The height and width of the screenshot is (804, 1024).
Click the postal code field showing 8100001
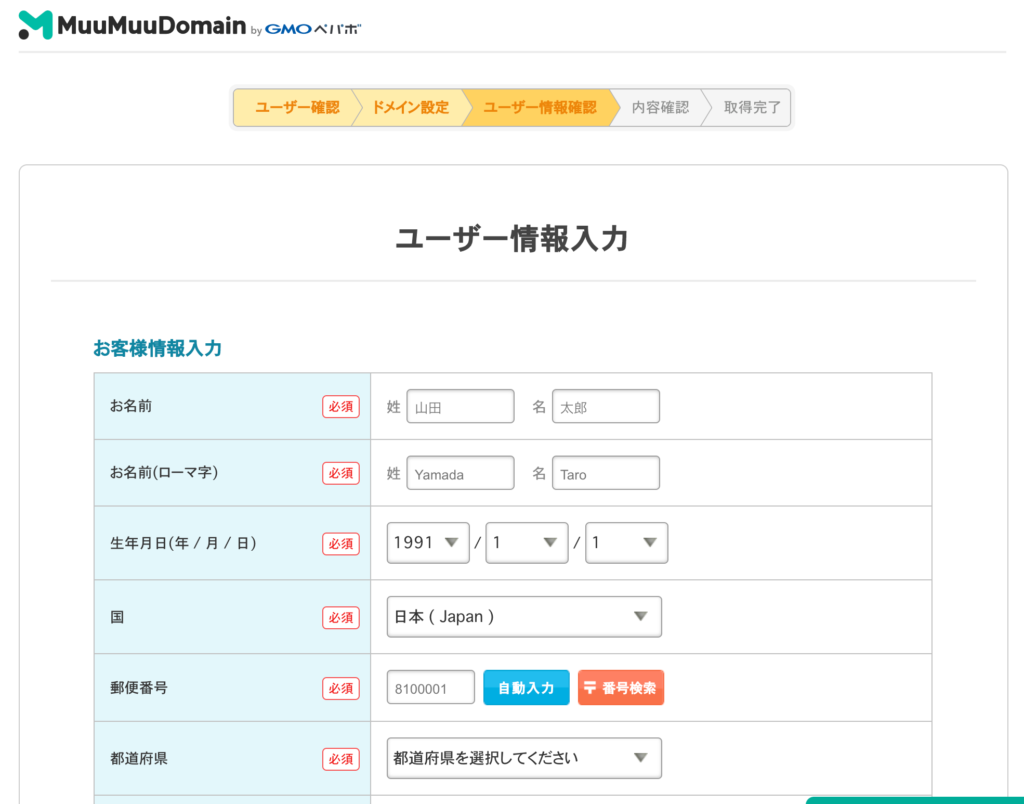431,688
